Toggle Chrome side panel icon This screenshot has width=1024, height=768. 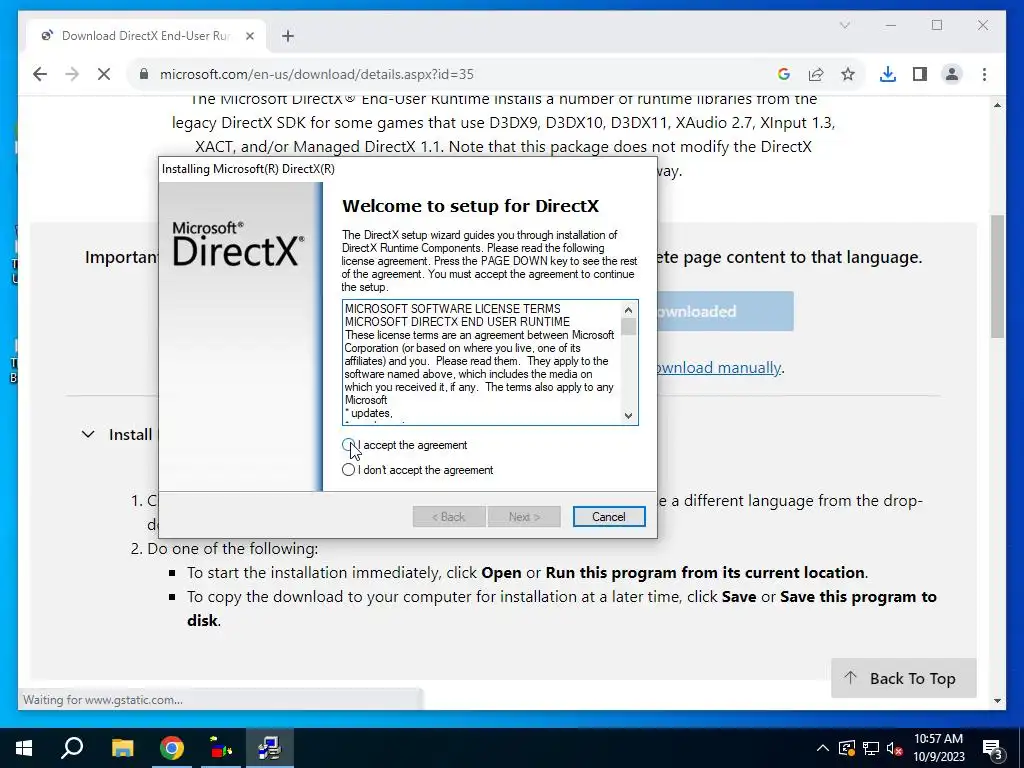[920, 74]
